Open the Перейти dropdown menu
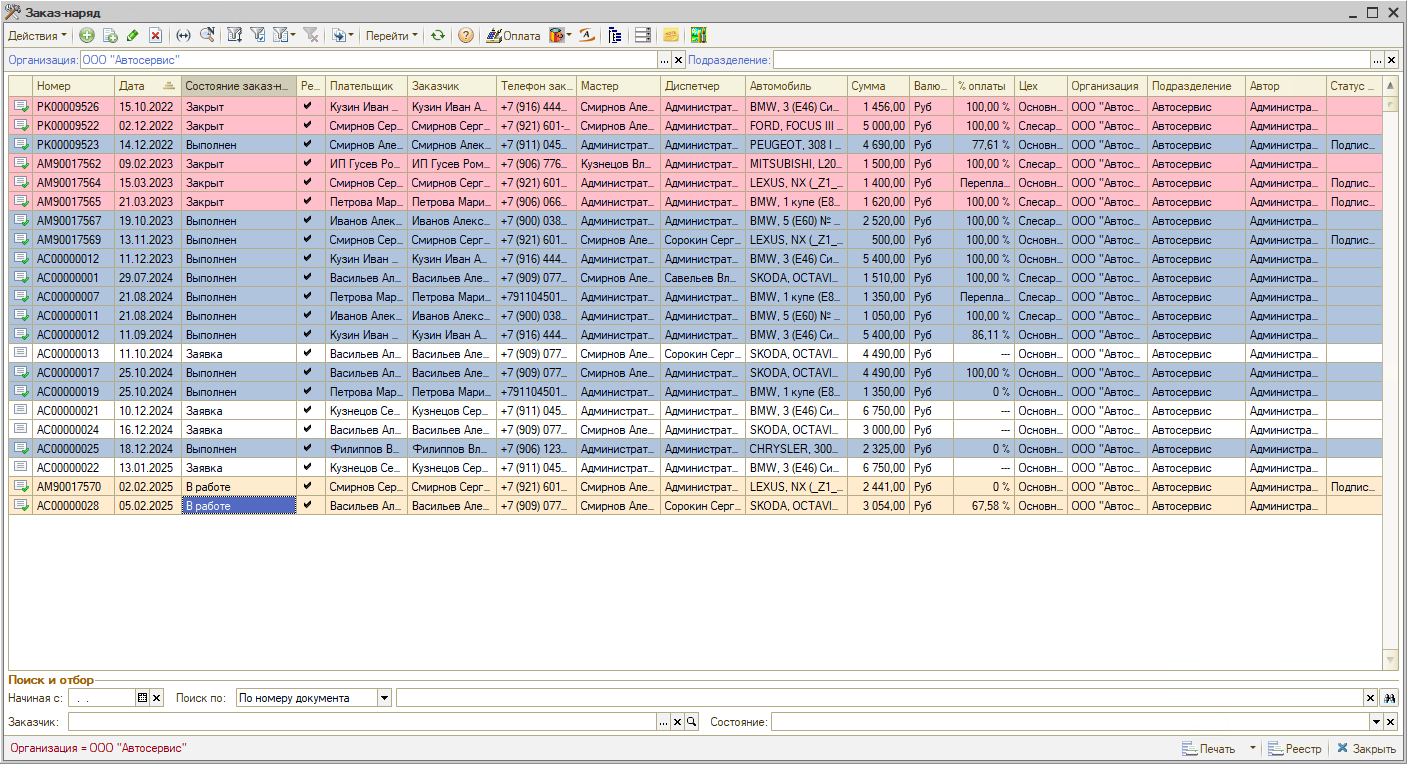This screenshot has height=764, width=1407. tap(392, 35)
